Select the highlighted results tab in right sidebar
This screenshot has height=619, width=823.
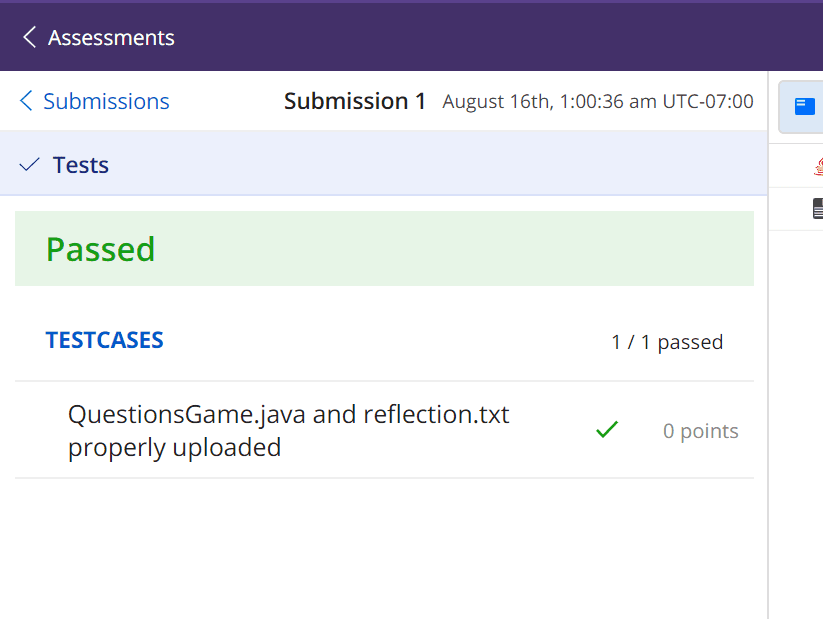click(801, 107)
